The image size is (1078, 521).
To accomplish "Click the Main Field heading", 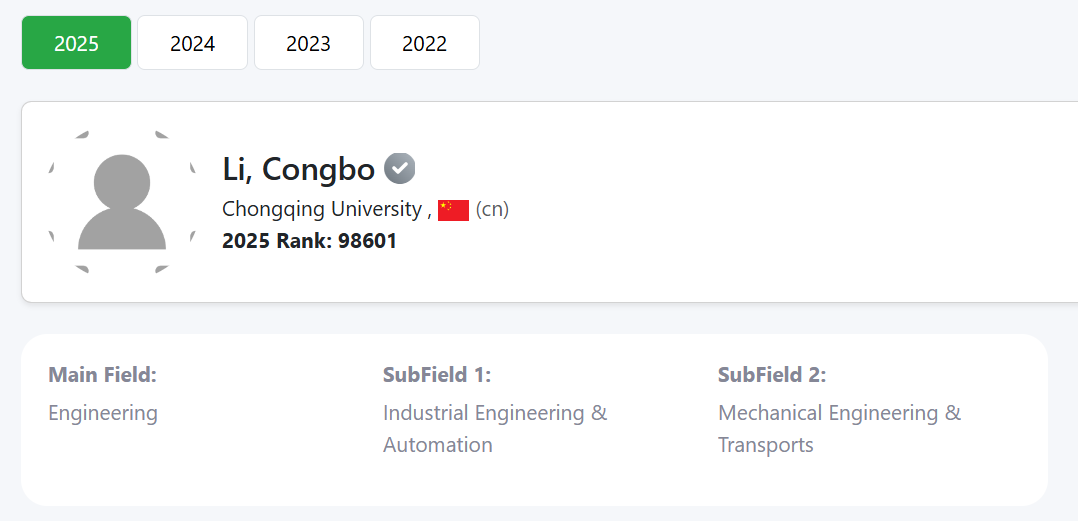I will point(103,375).
